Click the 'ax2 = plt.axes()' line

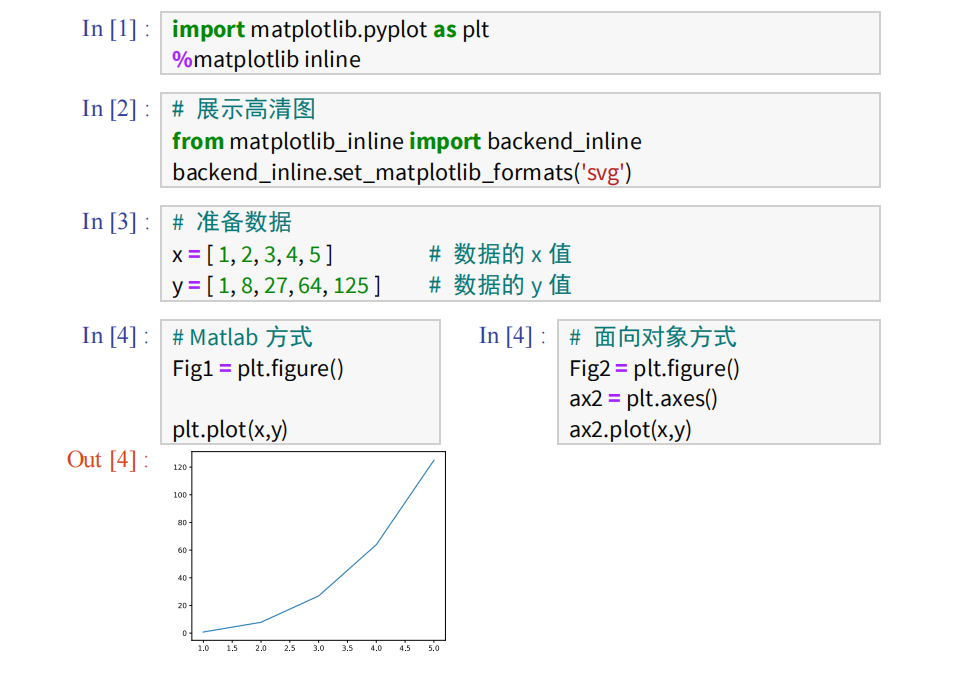pyautogui.click(x=643, y=399)
